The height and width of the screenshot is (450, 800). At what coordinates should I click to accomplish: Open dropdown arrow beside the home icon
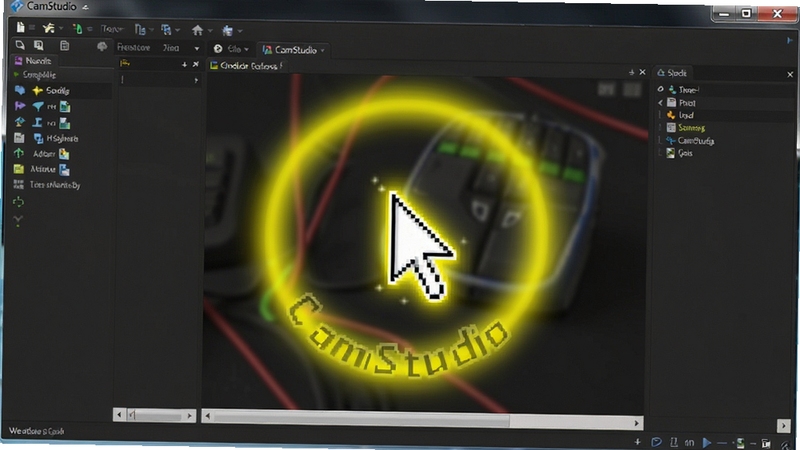pos(210,31)
